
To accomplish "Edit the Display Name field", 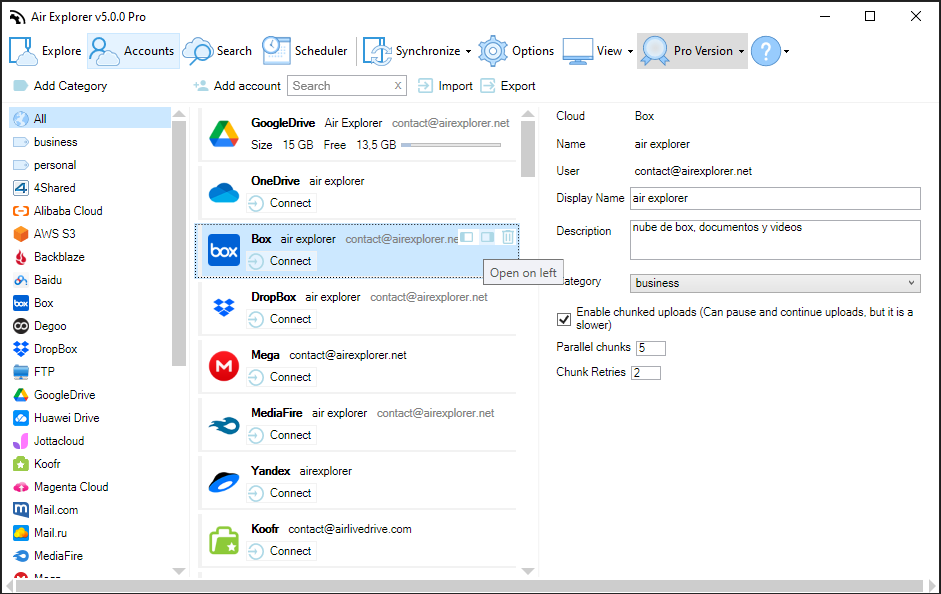I will (x=775, y=199).
